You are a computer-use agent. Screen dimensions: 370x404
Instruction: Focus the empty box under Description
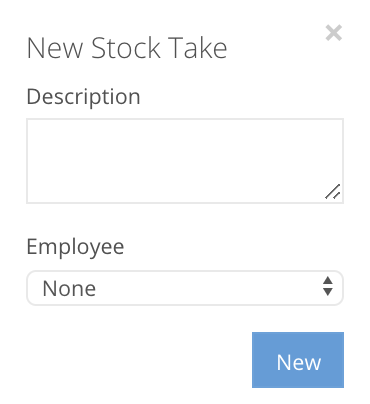[185, 161]
